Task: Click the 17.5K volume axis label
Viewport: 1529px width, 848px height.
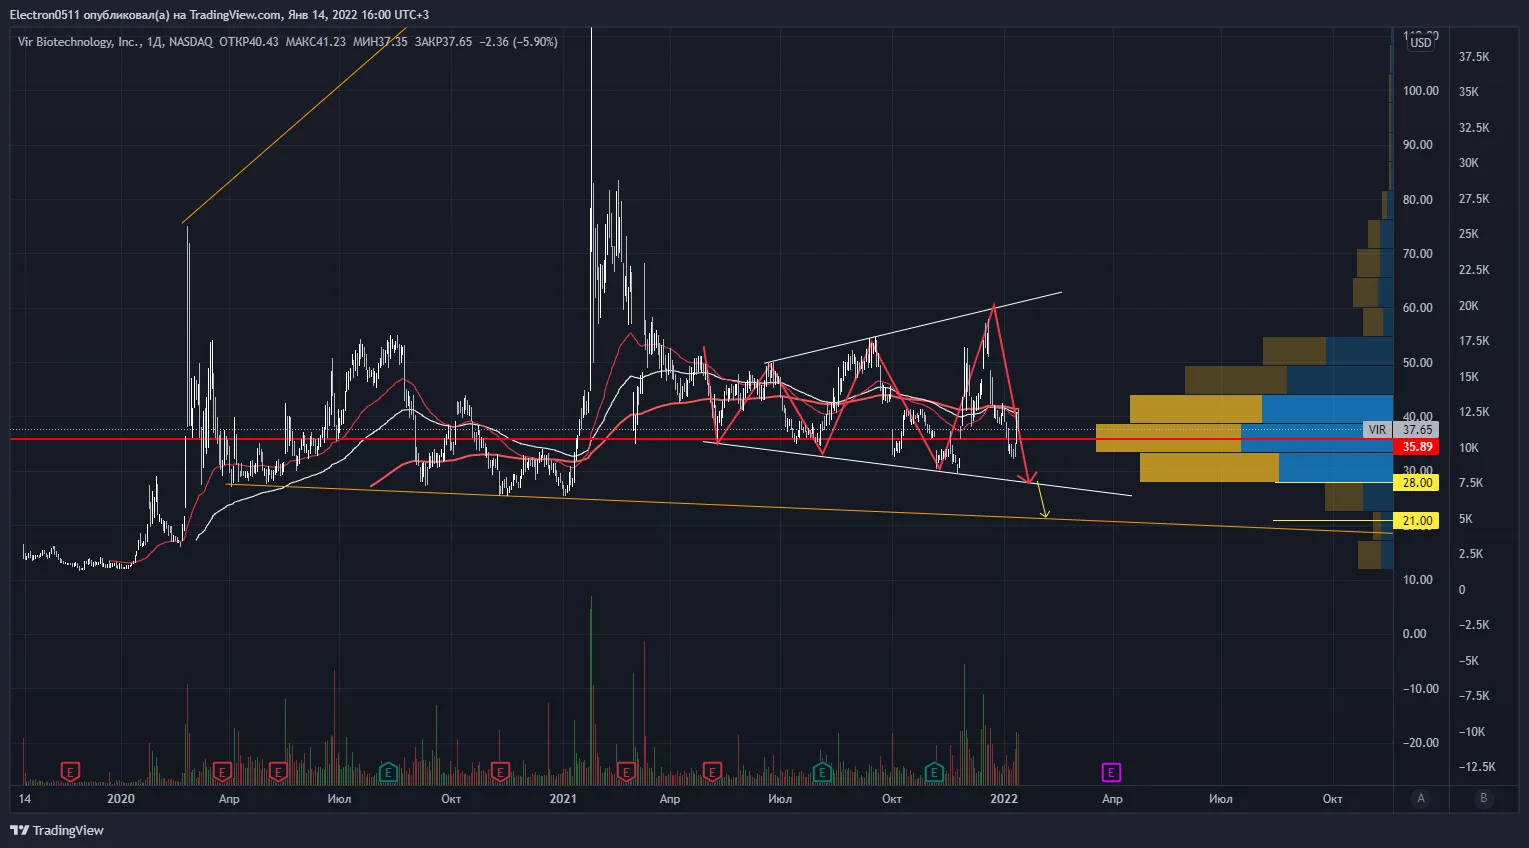Action: 1474,341
